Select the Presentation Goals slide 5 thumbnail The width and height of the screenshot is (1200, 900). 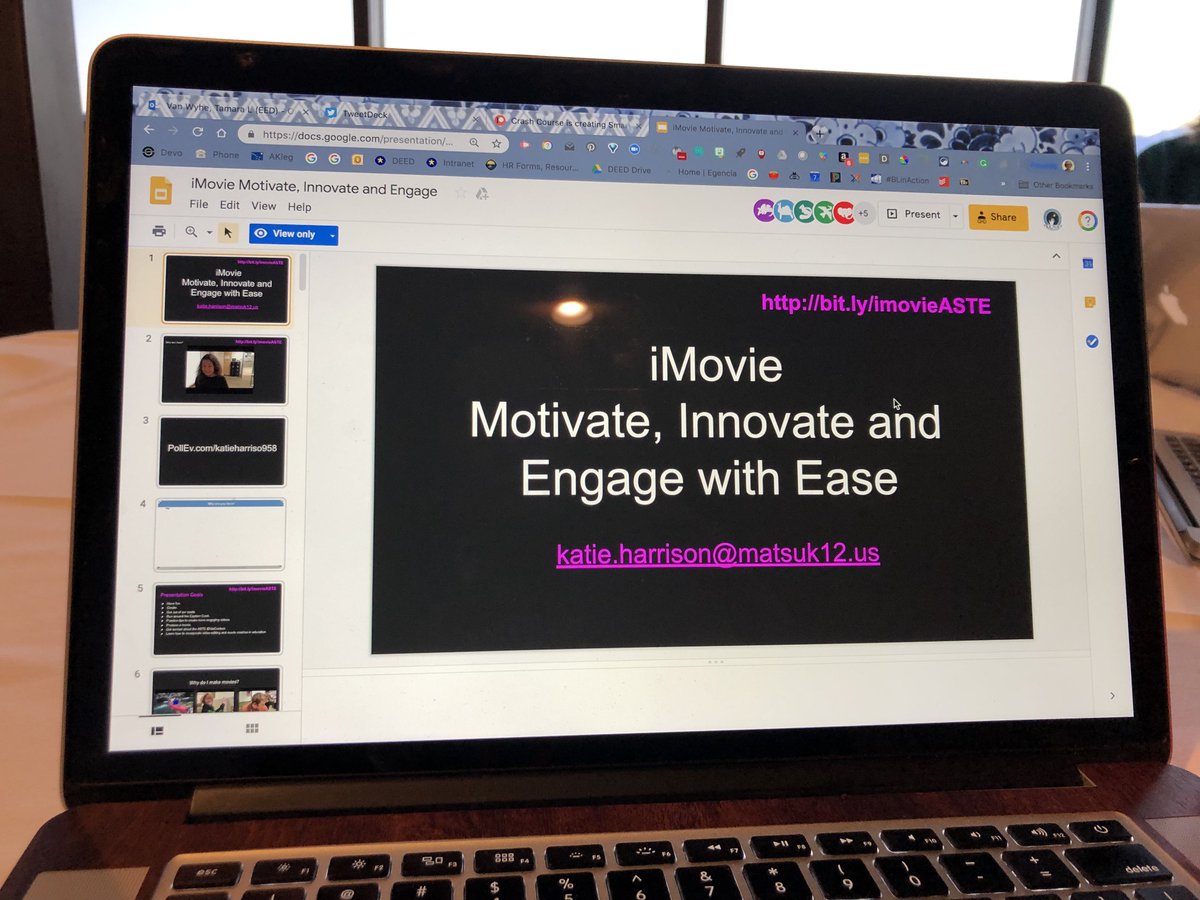click(218, 618)
